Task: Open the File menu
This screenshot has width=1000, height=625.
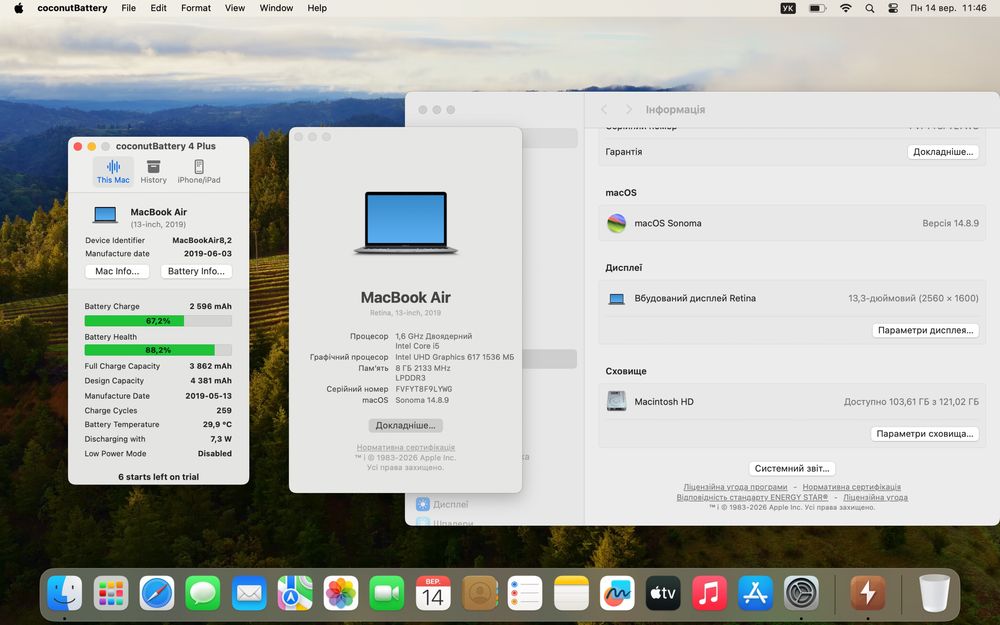Action: click(x=129, y=8)
